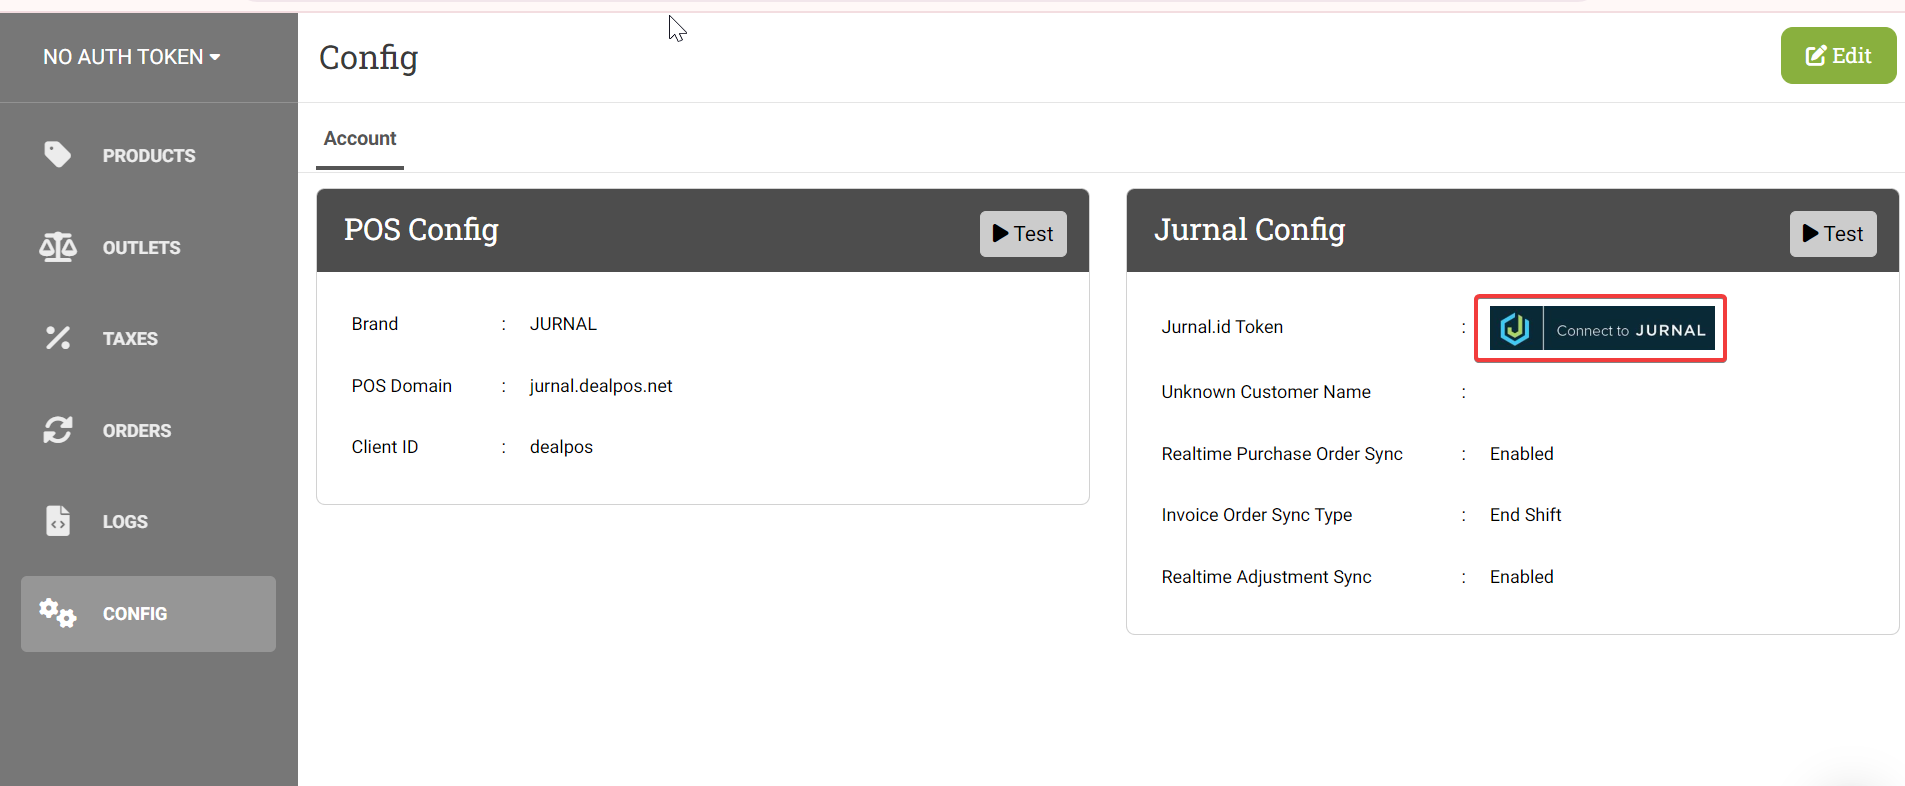1905x786 pixels.
Task: Click the Config gears icon
Action: click(57, 613)
